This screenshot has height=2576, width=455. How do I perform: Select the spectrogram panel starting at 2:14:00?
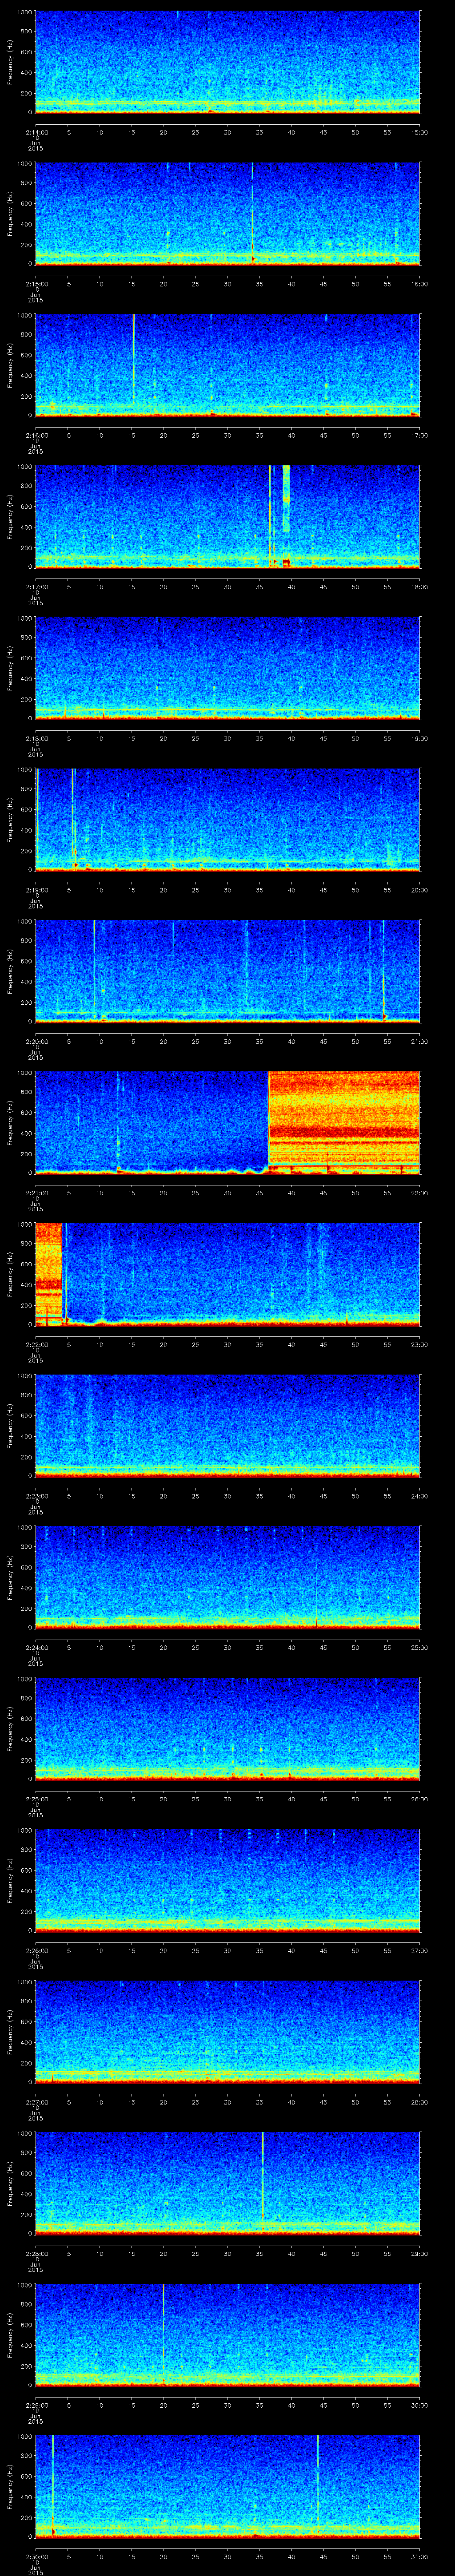(x=228, y=62)
